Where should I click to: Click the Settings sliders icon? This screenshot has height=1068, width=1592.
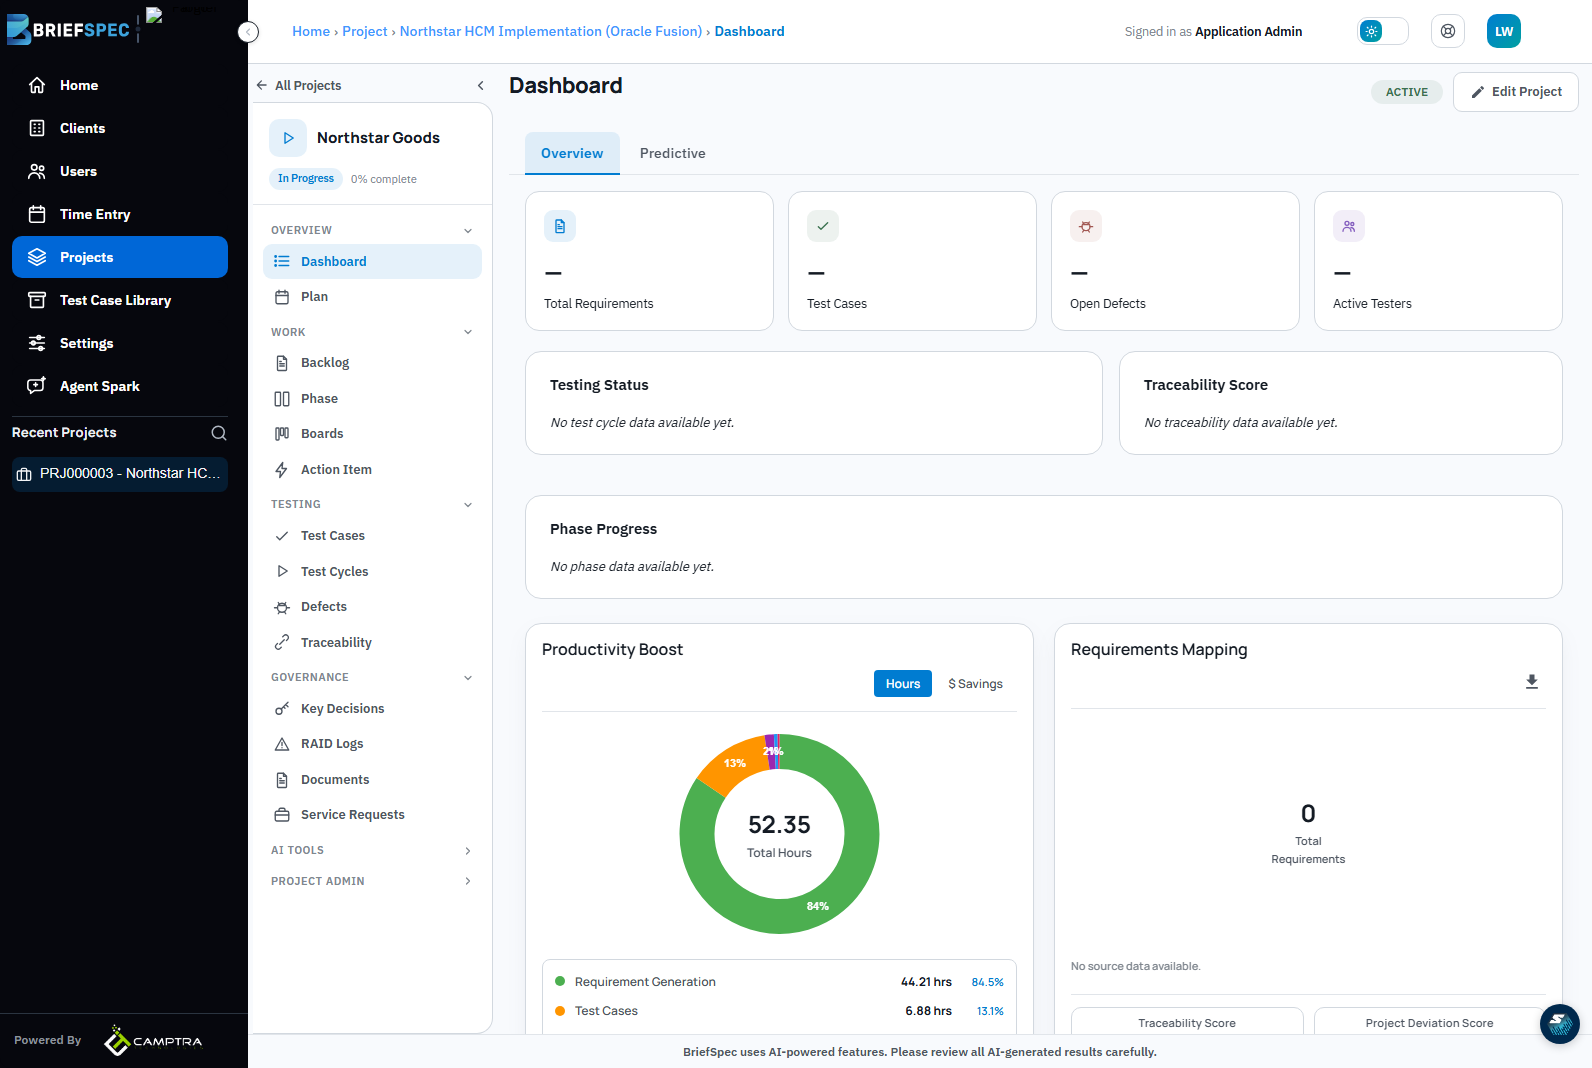(x=37, y=343)
